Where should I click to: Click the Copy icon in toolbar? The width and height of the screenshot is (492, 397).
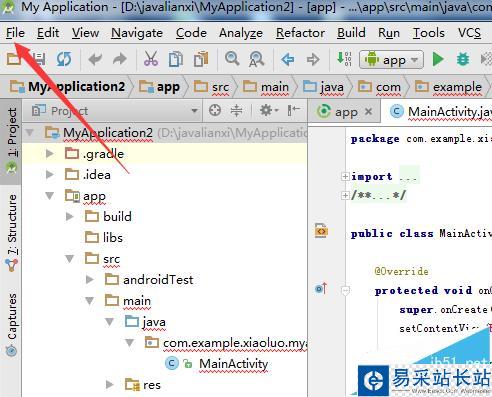point(176,59)
